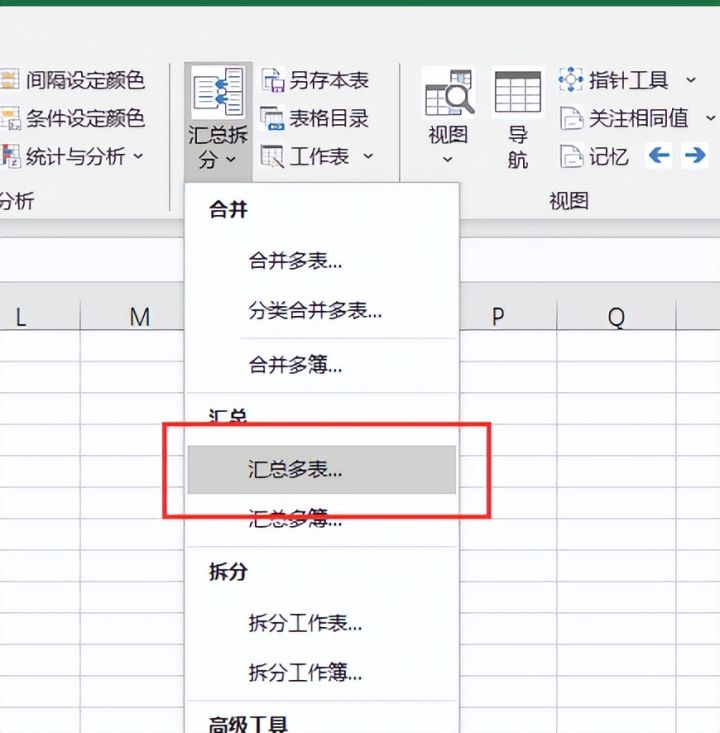Choose 拆分工作表... menu item

pos(322,623)
